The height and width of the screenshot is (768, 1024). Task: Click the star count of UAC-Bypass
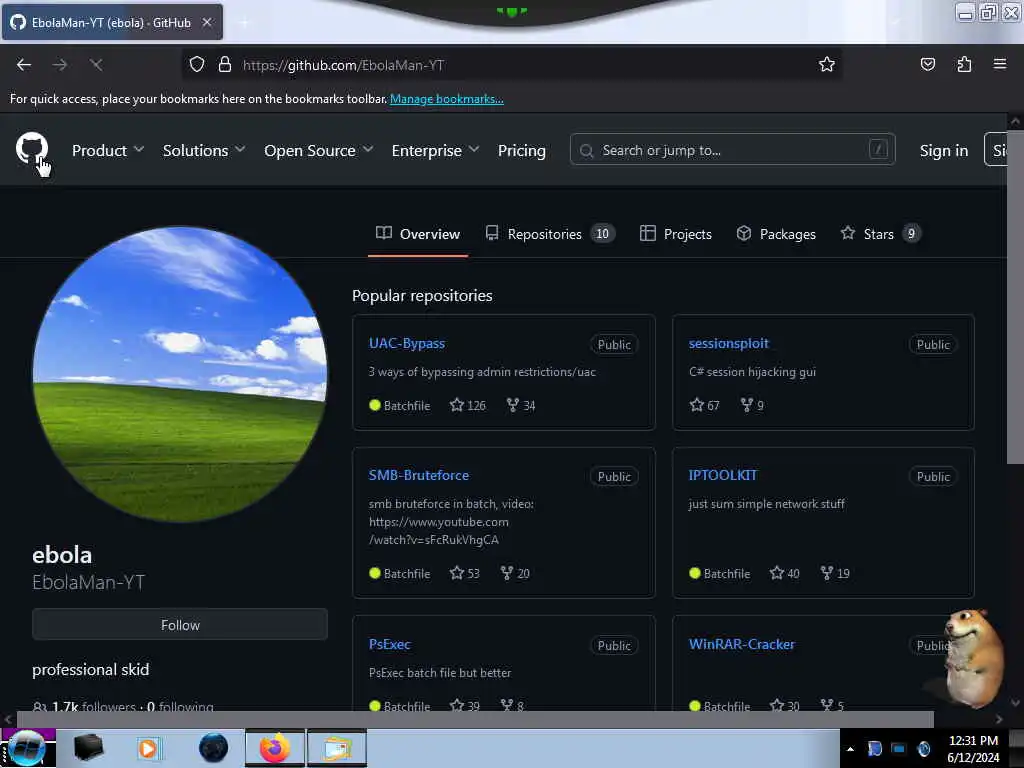(468, 406)
